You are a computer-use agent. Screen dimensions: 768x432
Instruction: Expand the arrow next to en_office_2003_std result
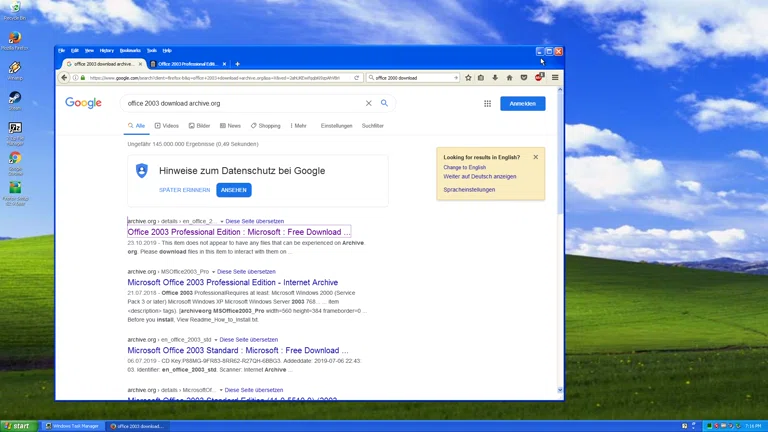[x=216, y=340]
